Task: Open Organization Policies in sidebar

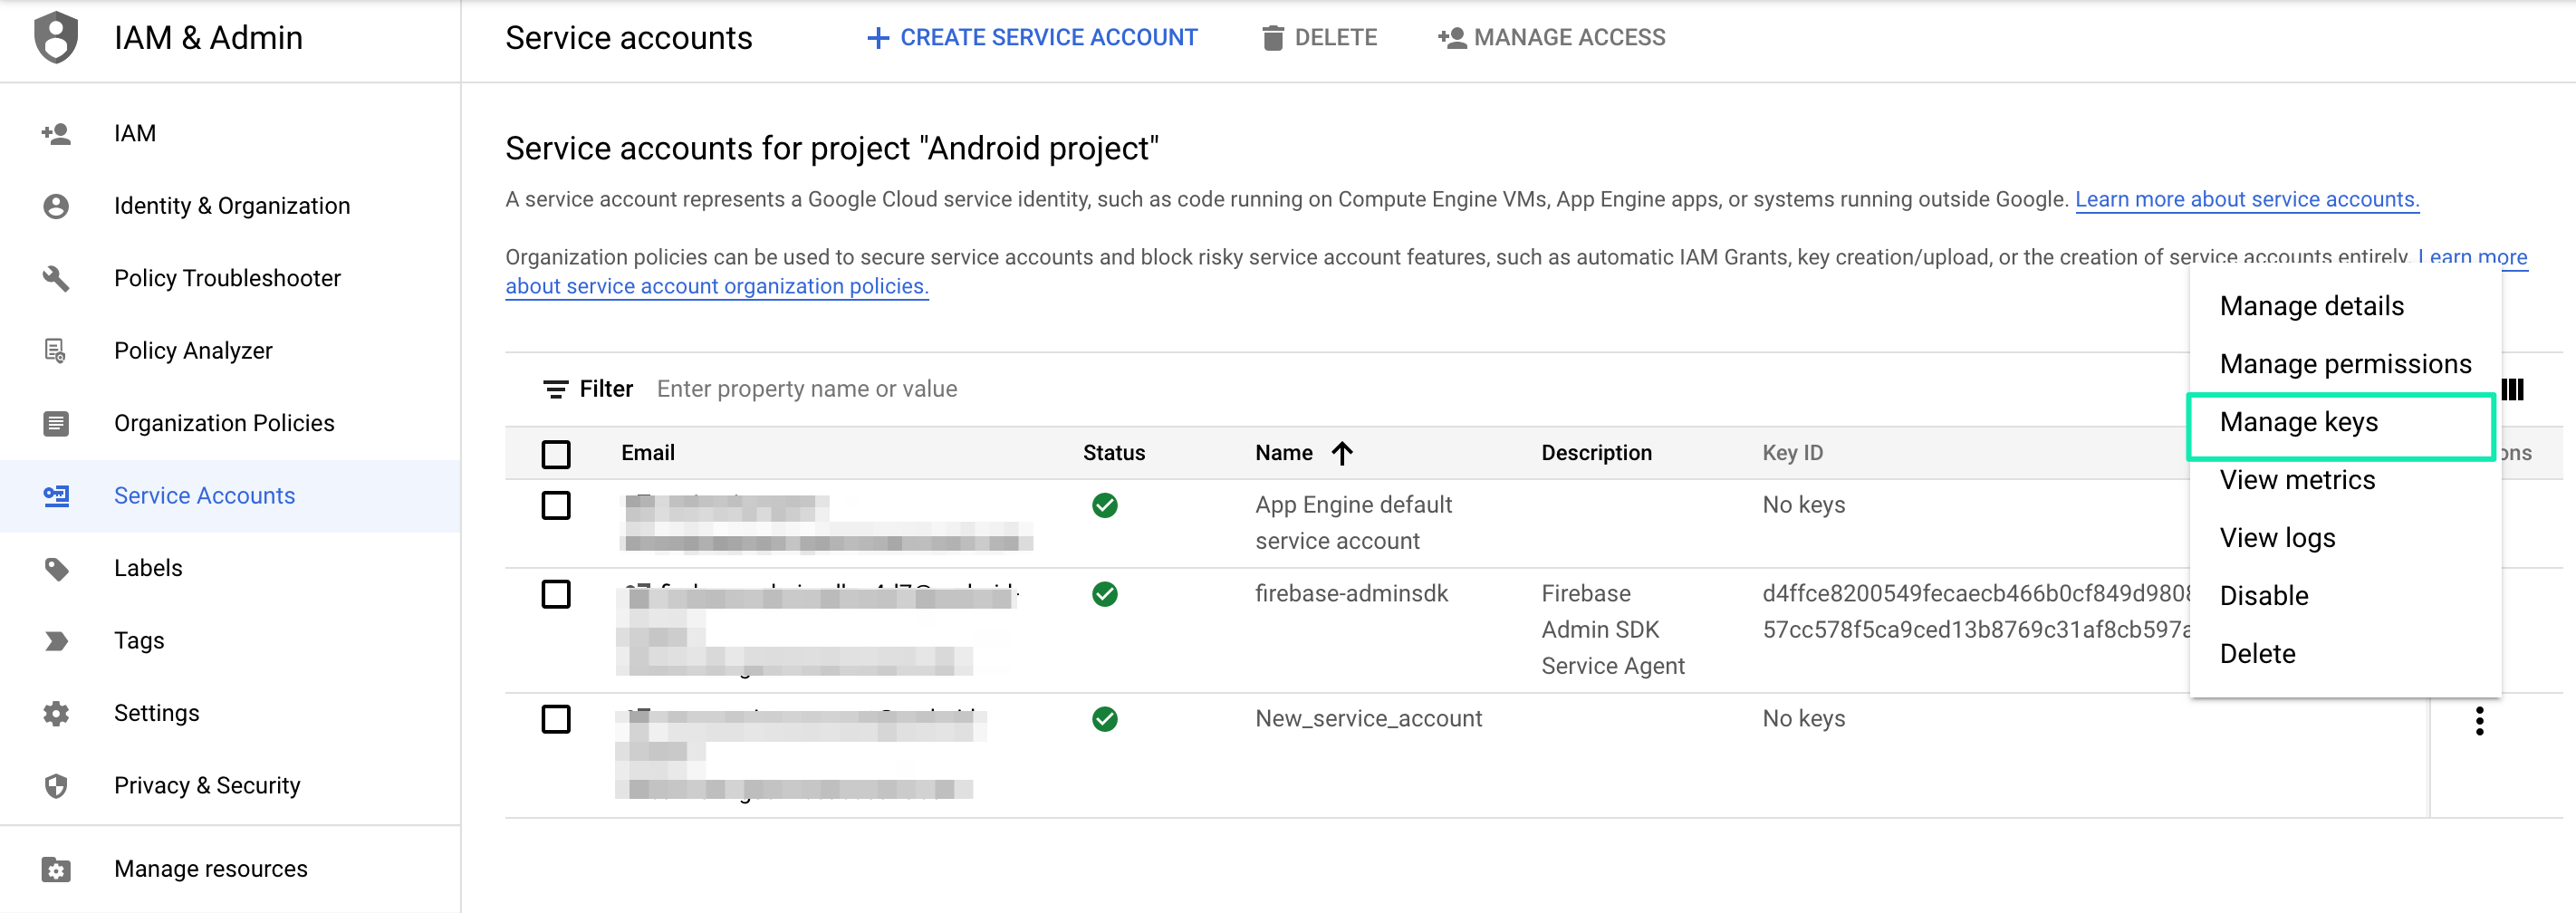Action: click(x=230, y=423)
